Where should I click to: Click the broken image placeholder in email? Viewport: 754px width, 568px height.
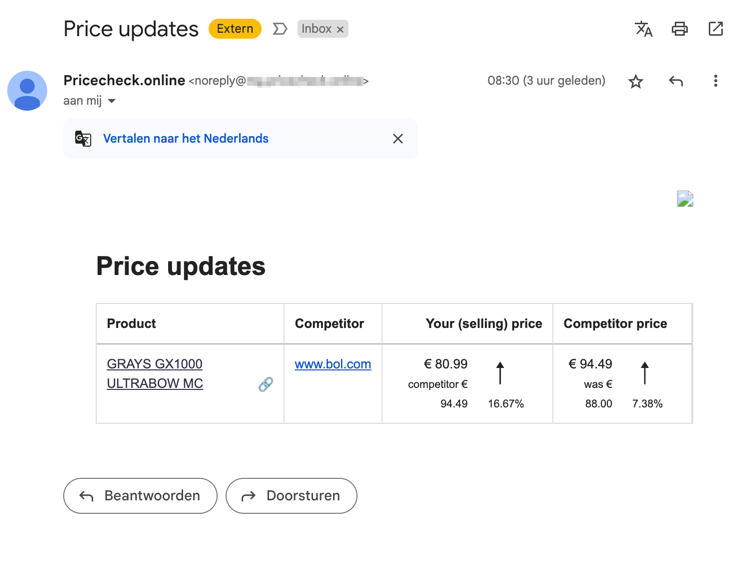[685, 199]
